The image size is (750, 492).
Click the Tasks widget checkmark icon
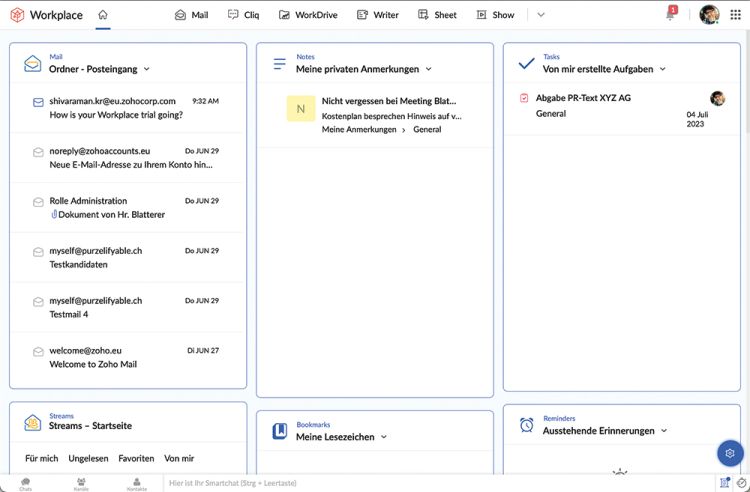pyautogui.click(x=527, y=64)
